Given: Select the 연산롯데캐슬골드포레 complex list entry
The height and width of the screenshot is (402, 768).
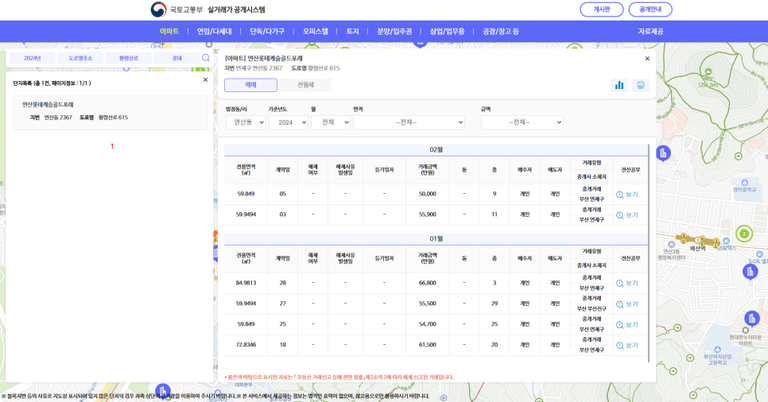Looking at the screenshot, I should pos(48,104).
